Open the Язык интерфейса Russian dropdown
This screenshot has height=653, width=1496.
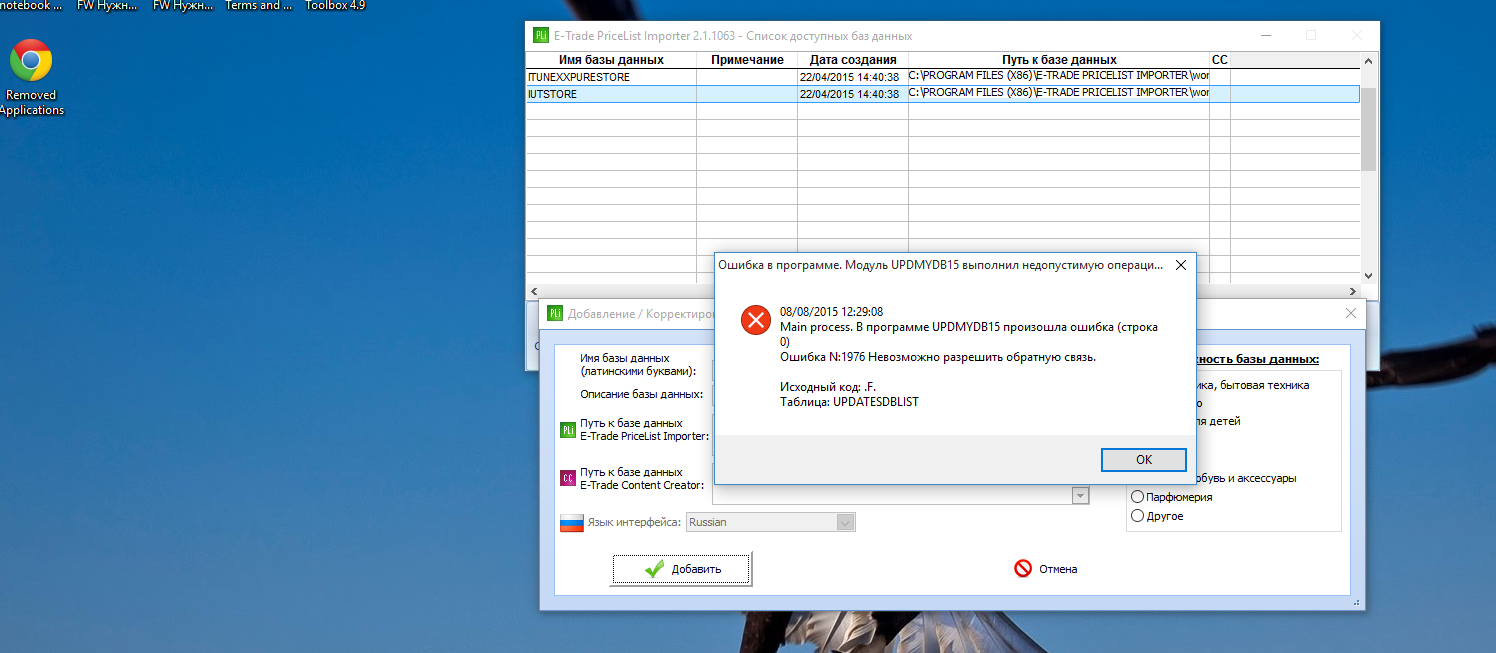click(845, 522)
